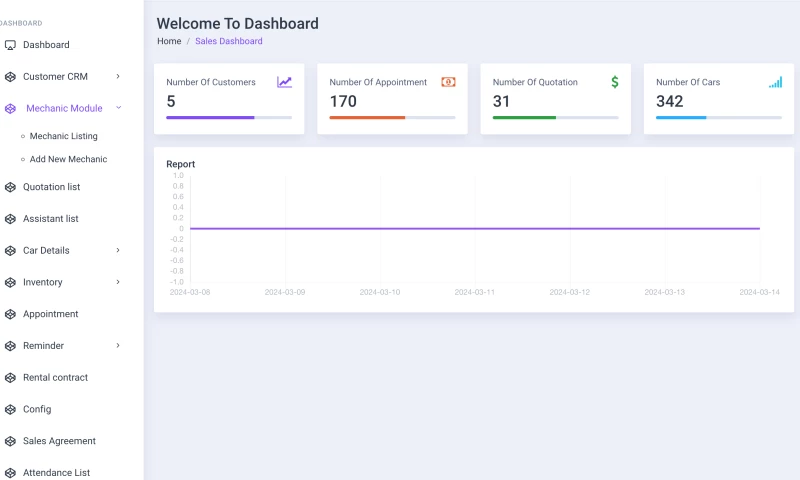Click the monitor icon beside Dashboard
800x480 pixels.
pyautogui.click(x=10, y=45)
